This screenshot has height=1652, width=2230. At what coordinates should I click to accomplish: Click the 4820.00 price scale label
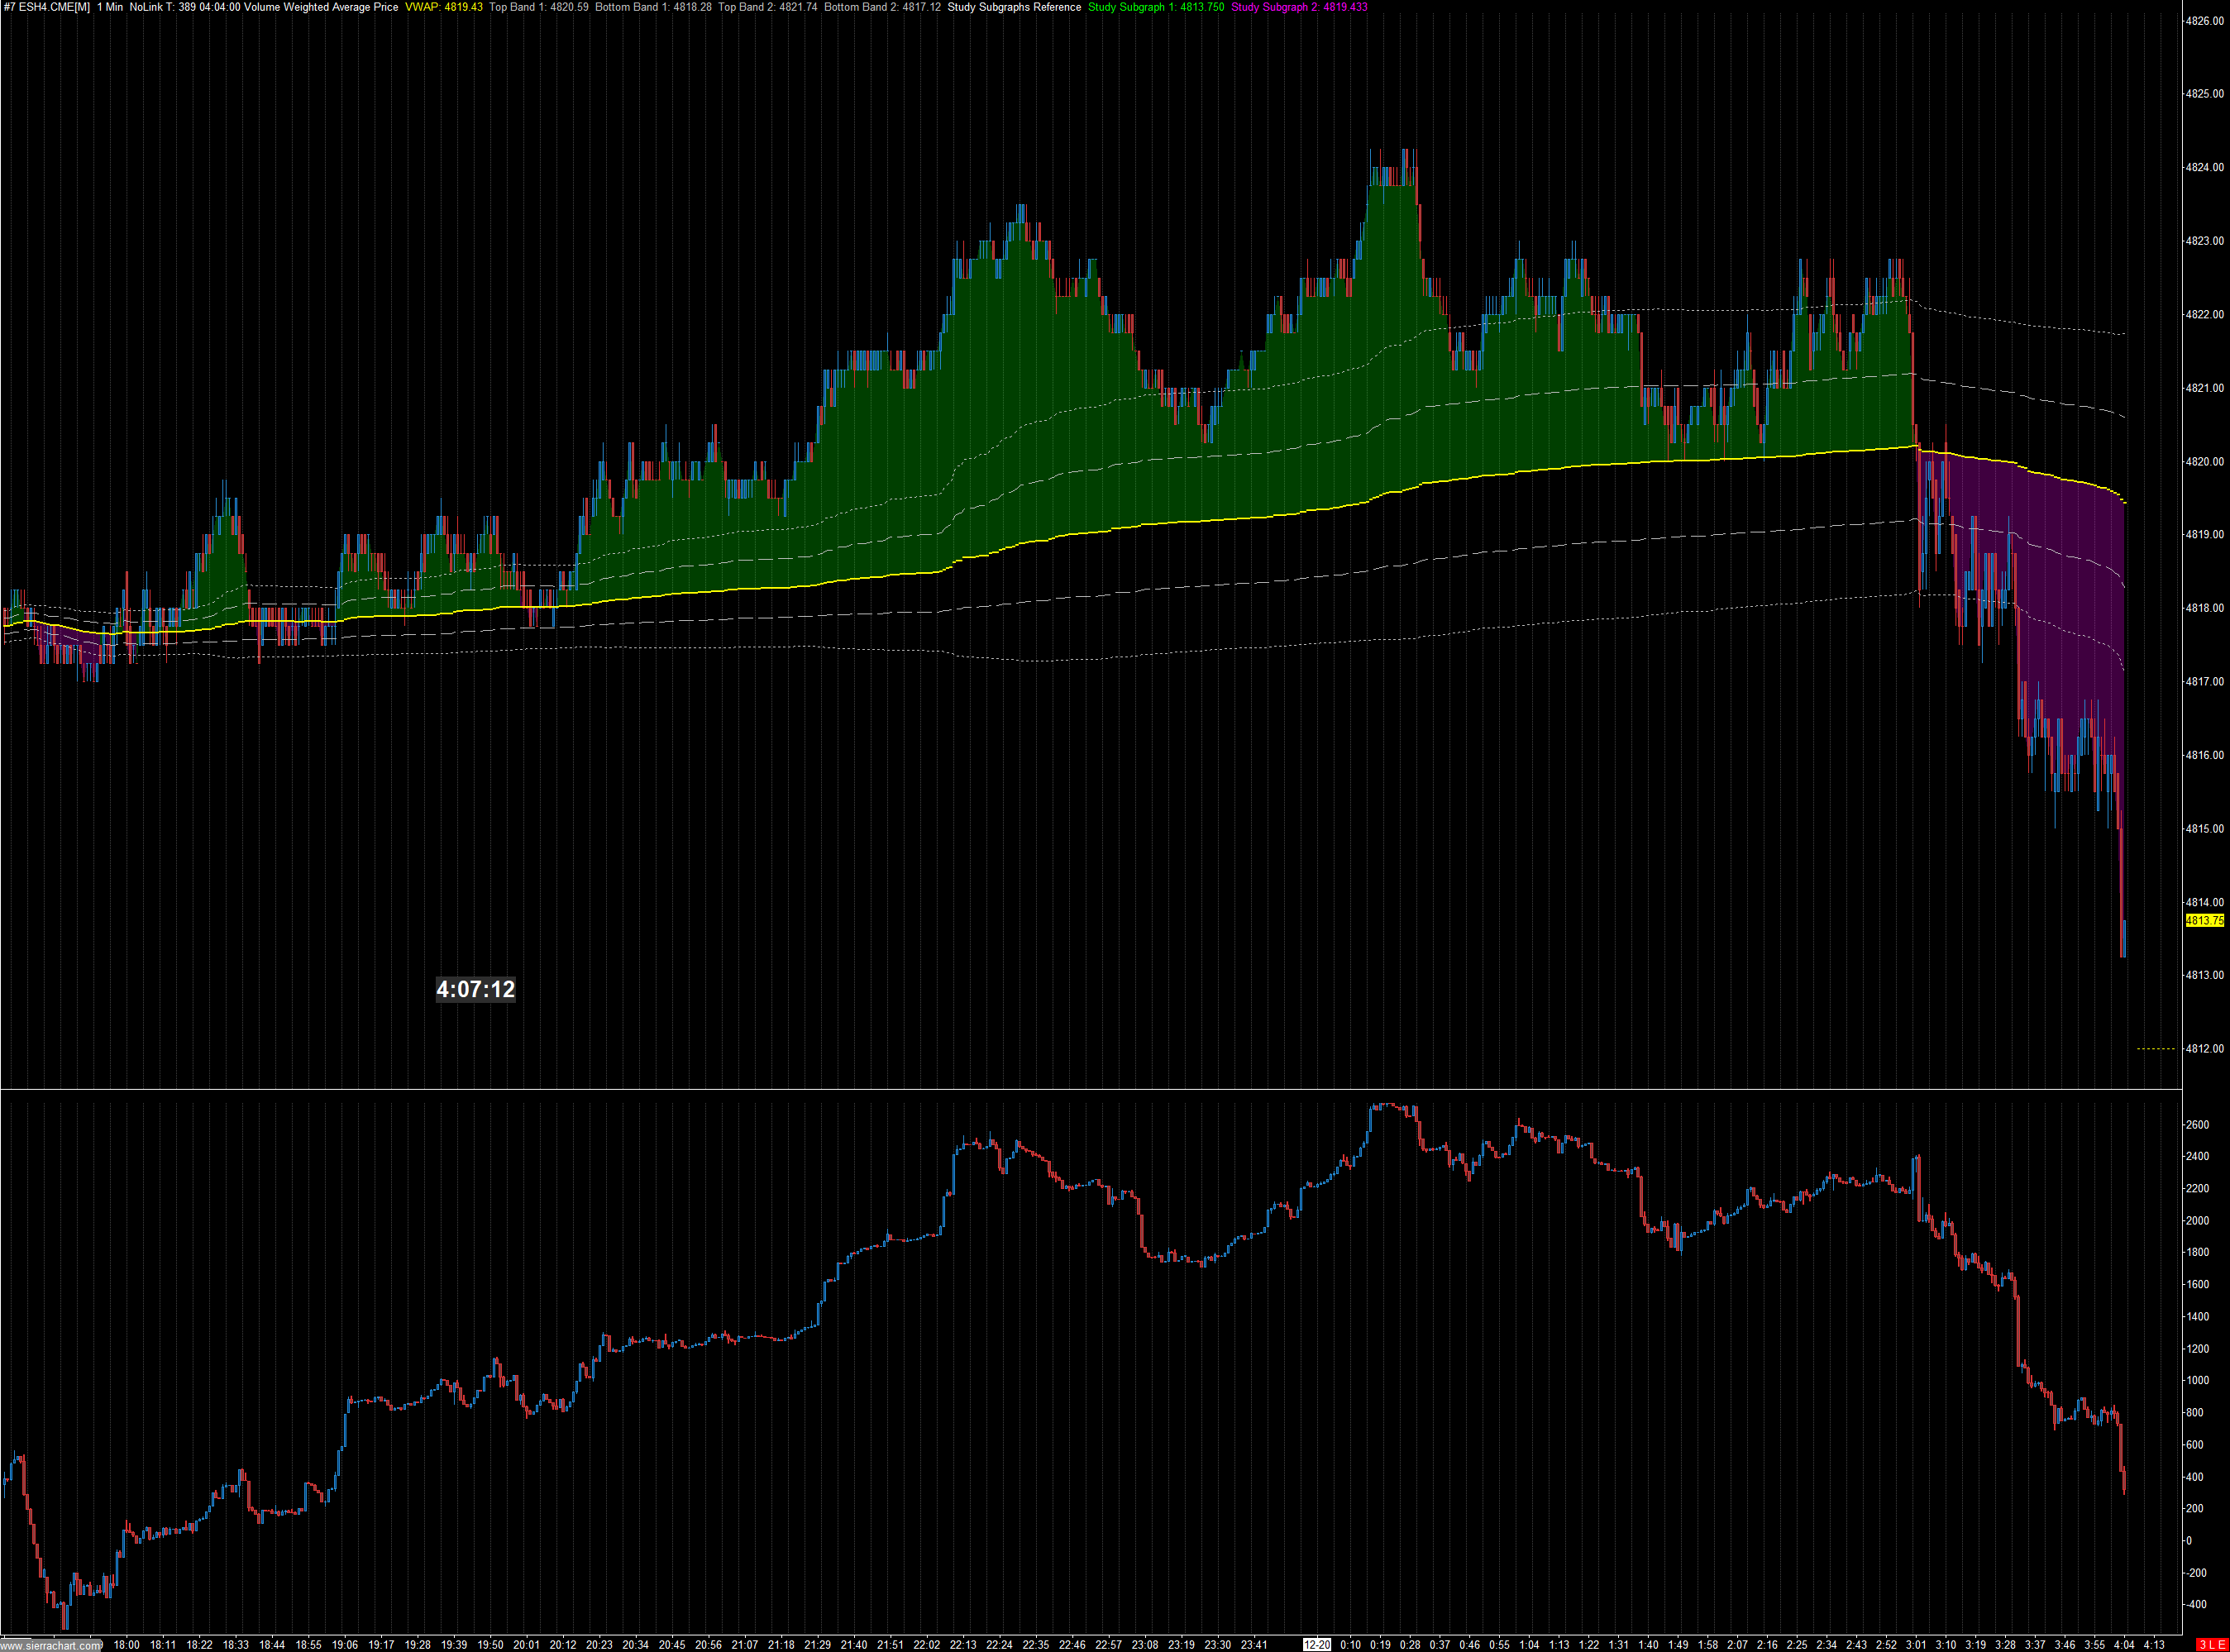tap(2204, 462)
